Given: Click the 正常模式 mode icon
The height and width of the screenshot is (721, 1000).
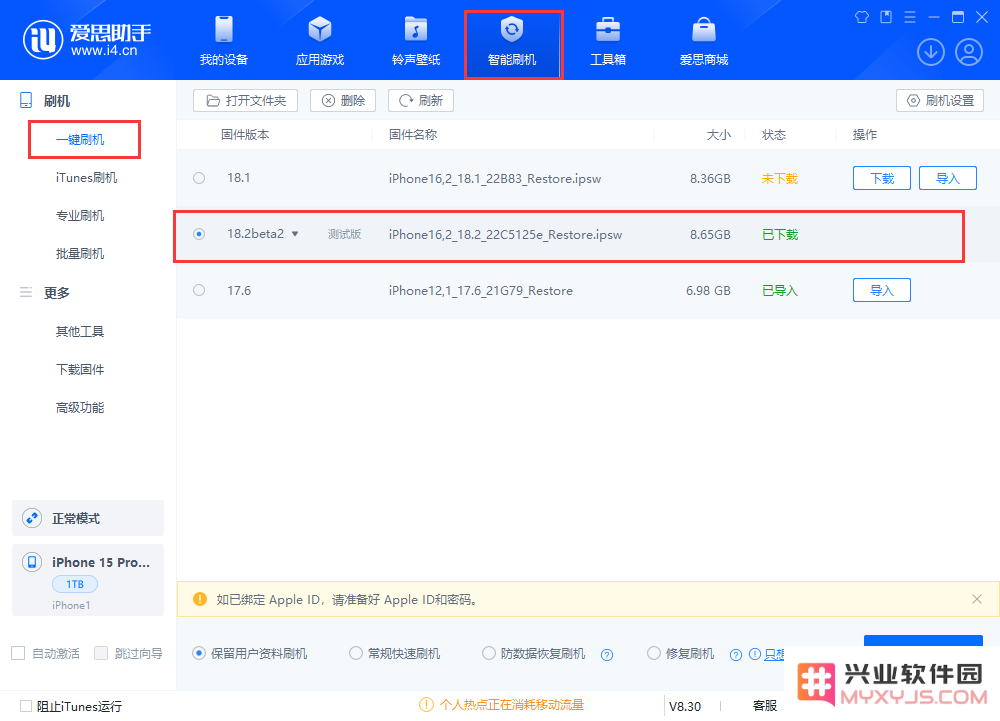Looking at the screenshot, I should (x=32, y=518).
